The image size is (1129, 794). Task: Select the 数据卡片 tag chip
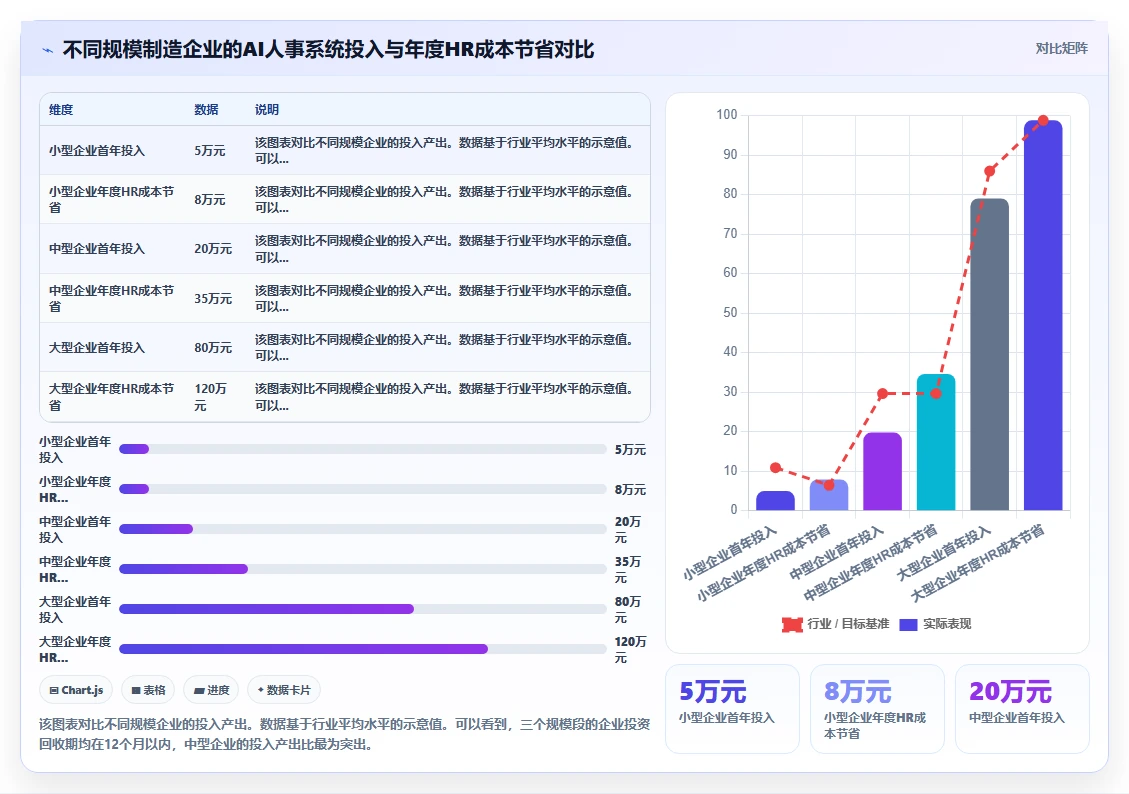click(284, 690)
